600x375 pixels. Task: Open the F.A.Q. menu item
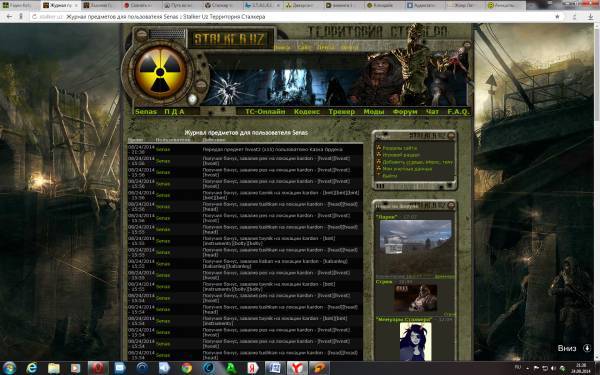458,112
